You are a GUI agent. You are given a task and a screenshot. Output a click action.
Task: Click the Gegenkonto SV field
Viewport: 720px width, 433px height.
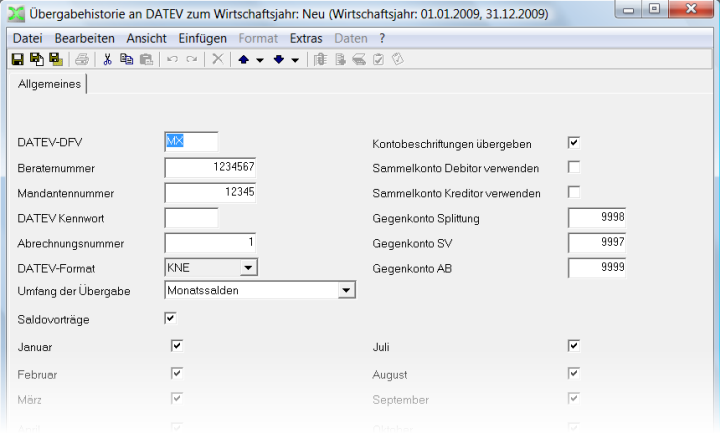tap(596, 242)
